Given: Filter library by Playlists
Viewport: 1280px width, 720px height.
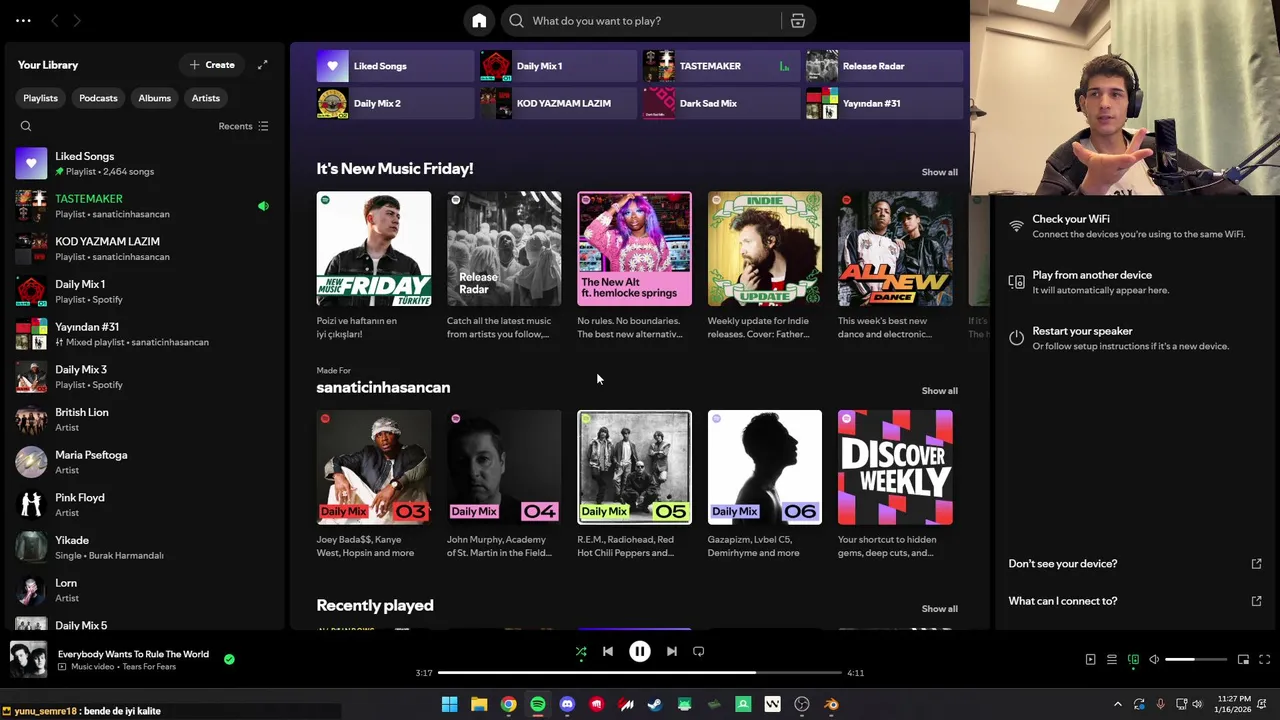Looking at the screenshot, I should point(41,98).
